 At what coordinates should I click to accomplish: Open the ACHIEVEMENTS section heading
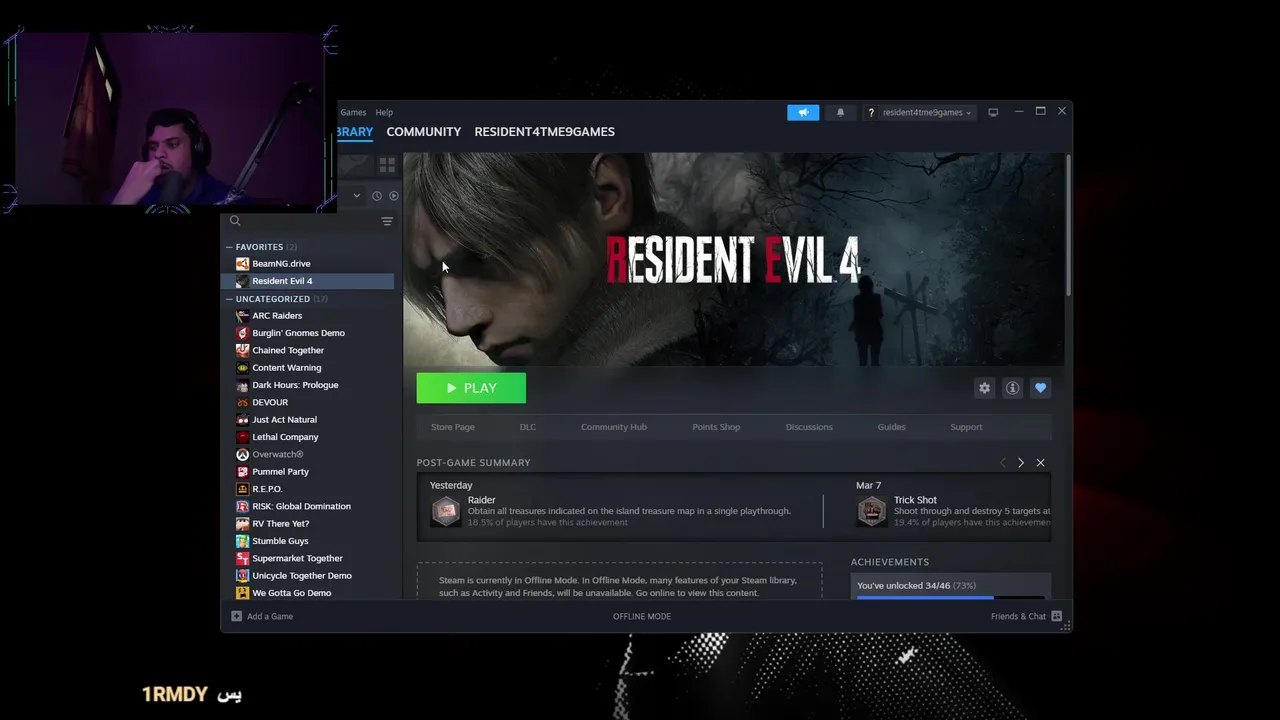pos(890,562)
